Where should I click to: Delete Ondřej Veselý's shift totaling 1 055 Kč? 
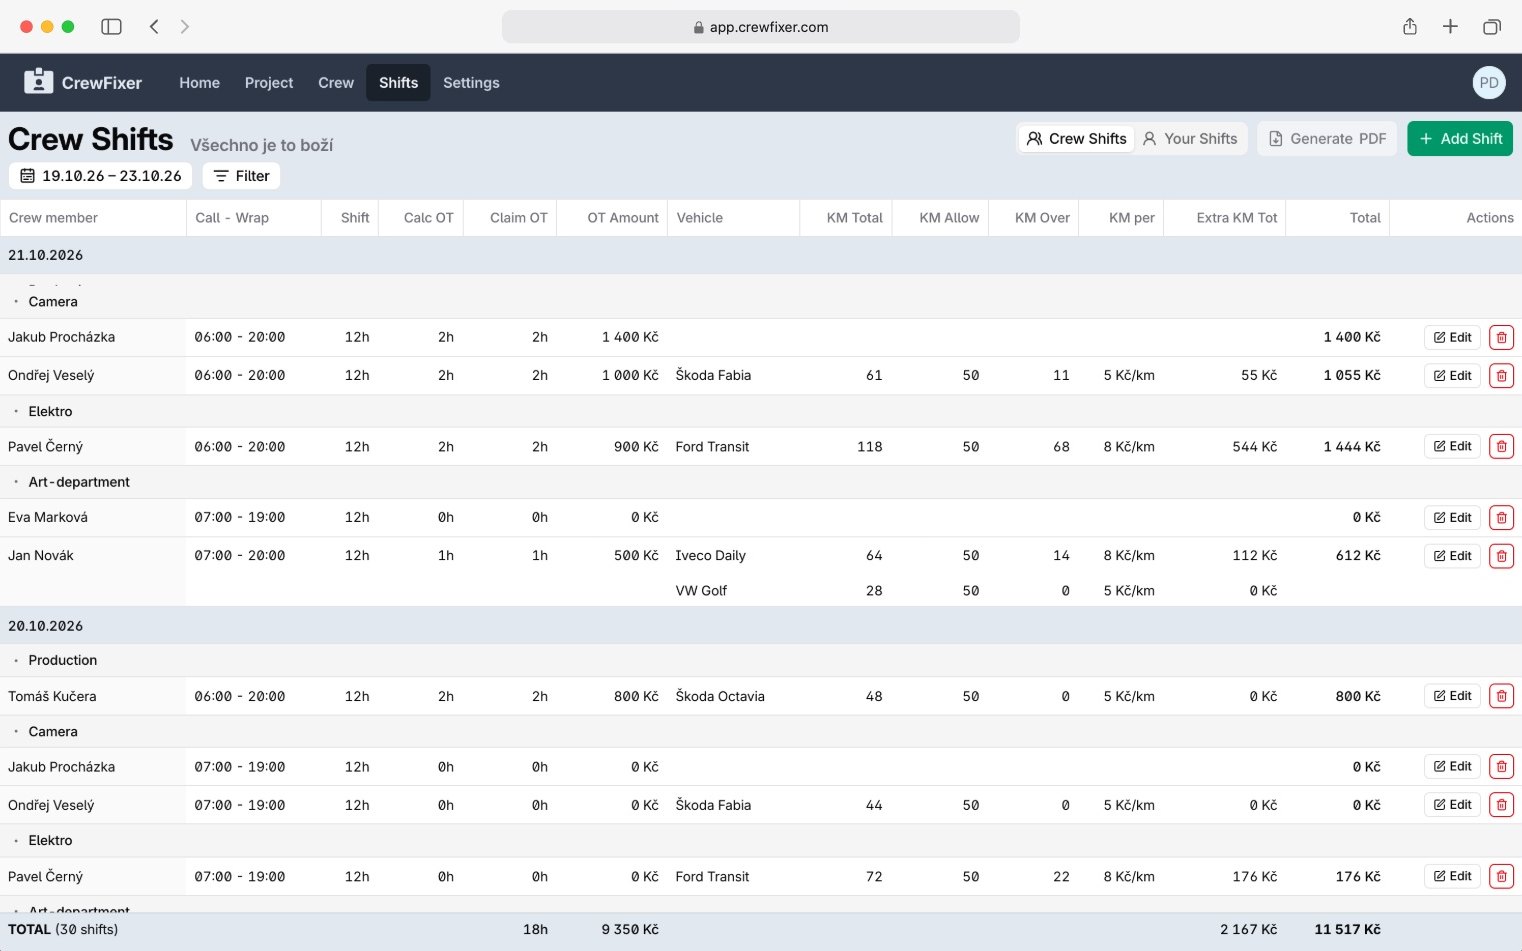point(1501,376)
